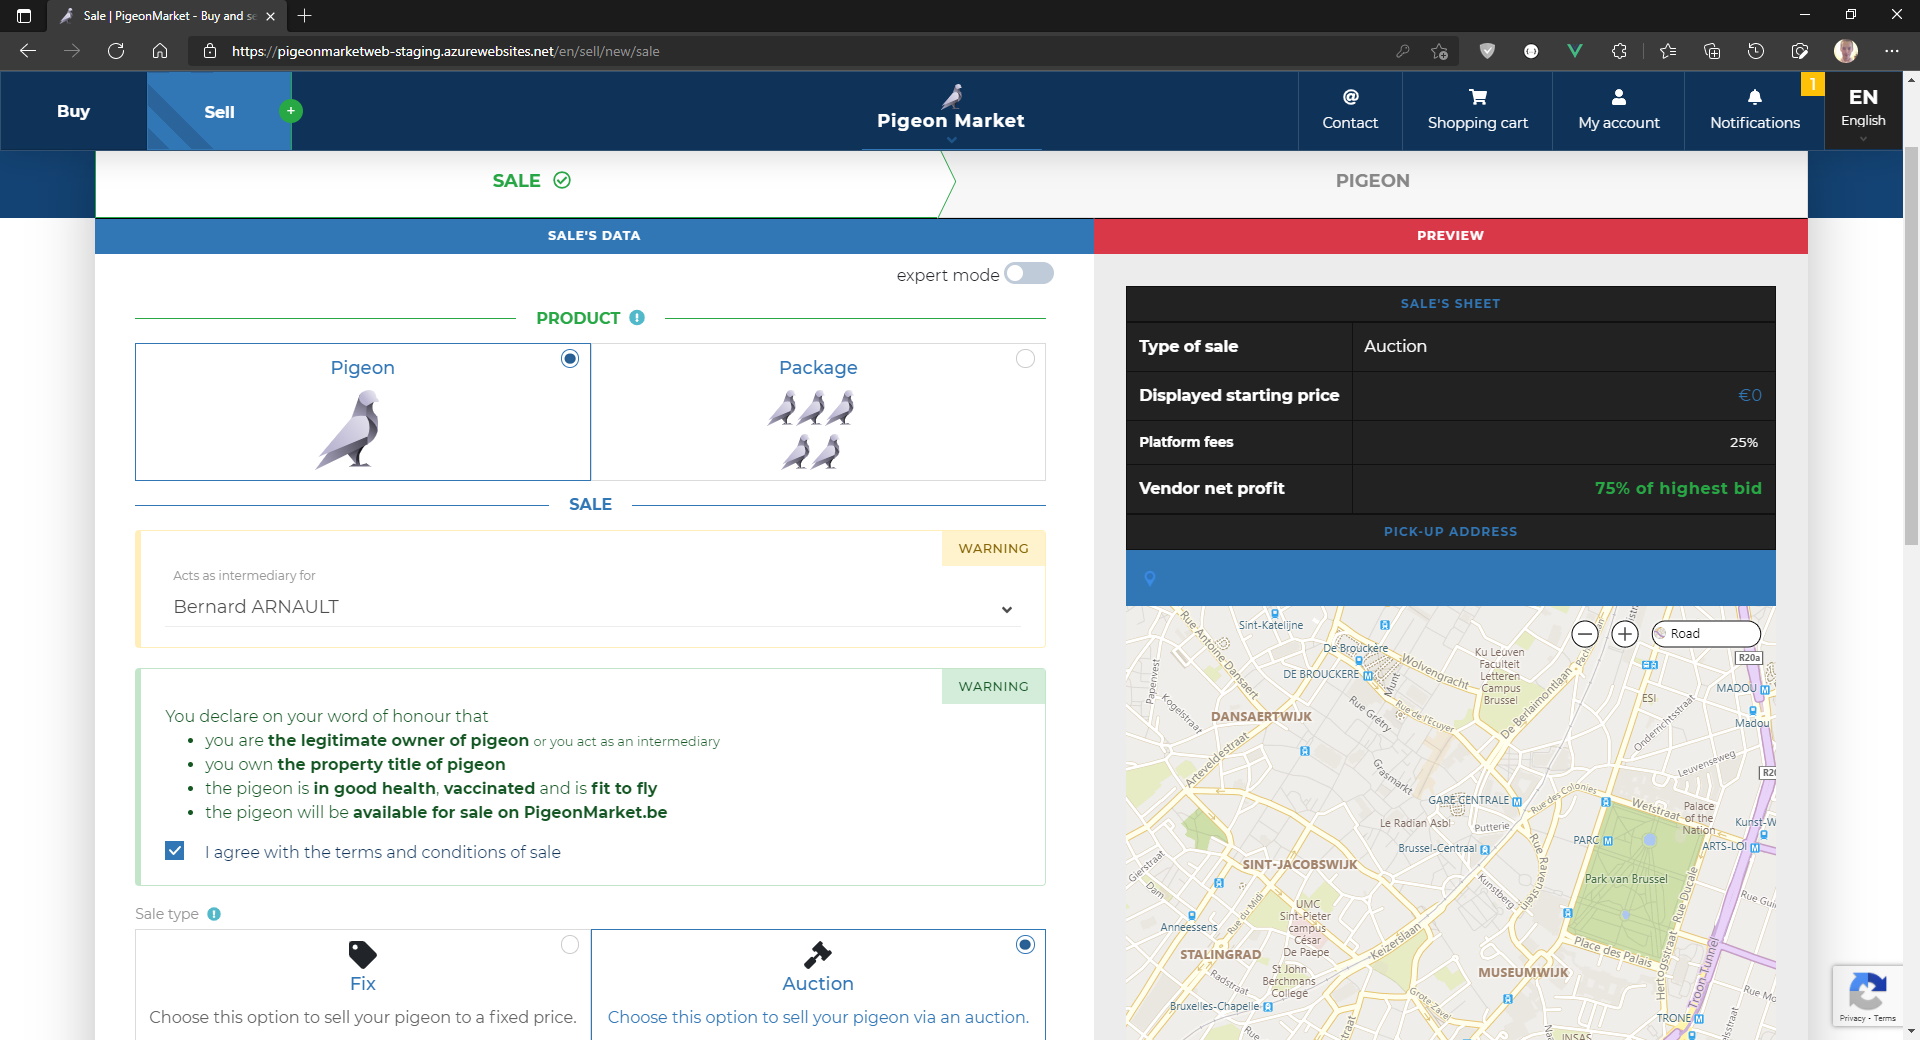Click the Fix price tag icon
This screenshot has height=1040, width=1920.
[362, 954]
